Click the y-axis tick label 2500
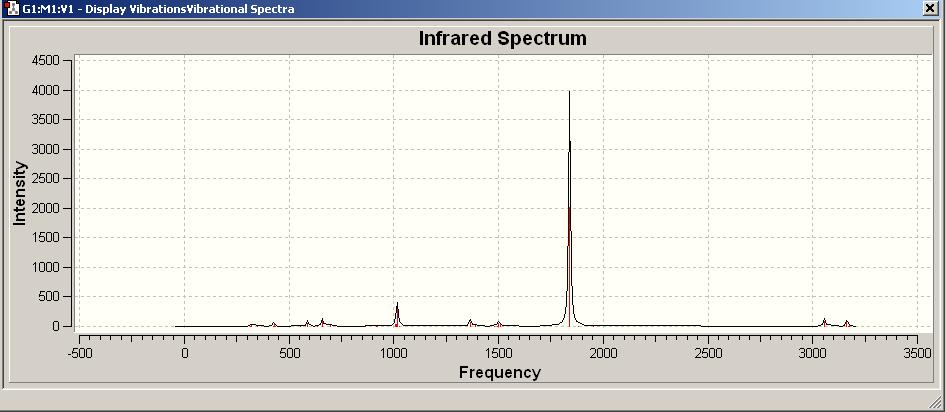Viewport: 945px width, 412px height. pyautogui.click(x=46, y=179)
